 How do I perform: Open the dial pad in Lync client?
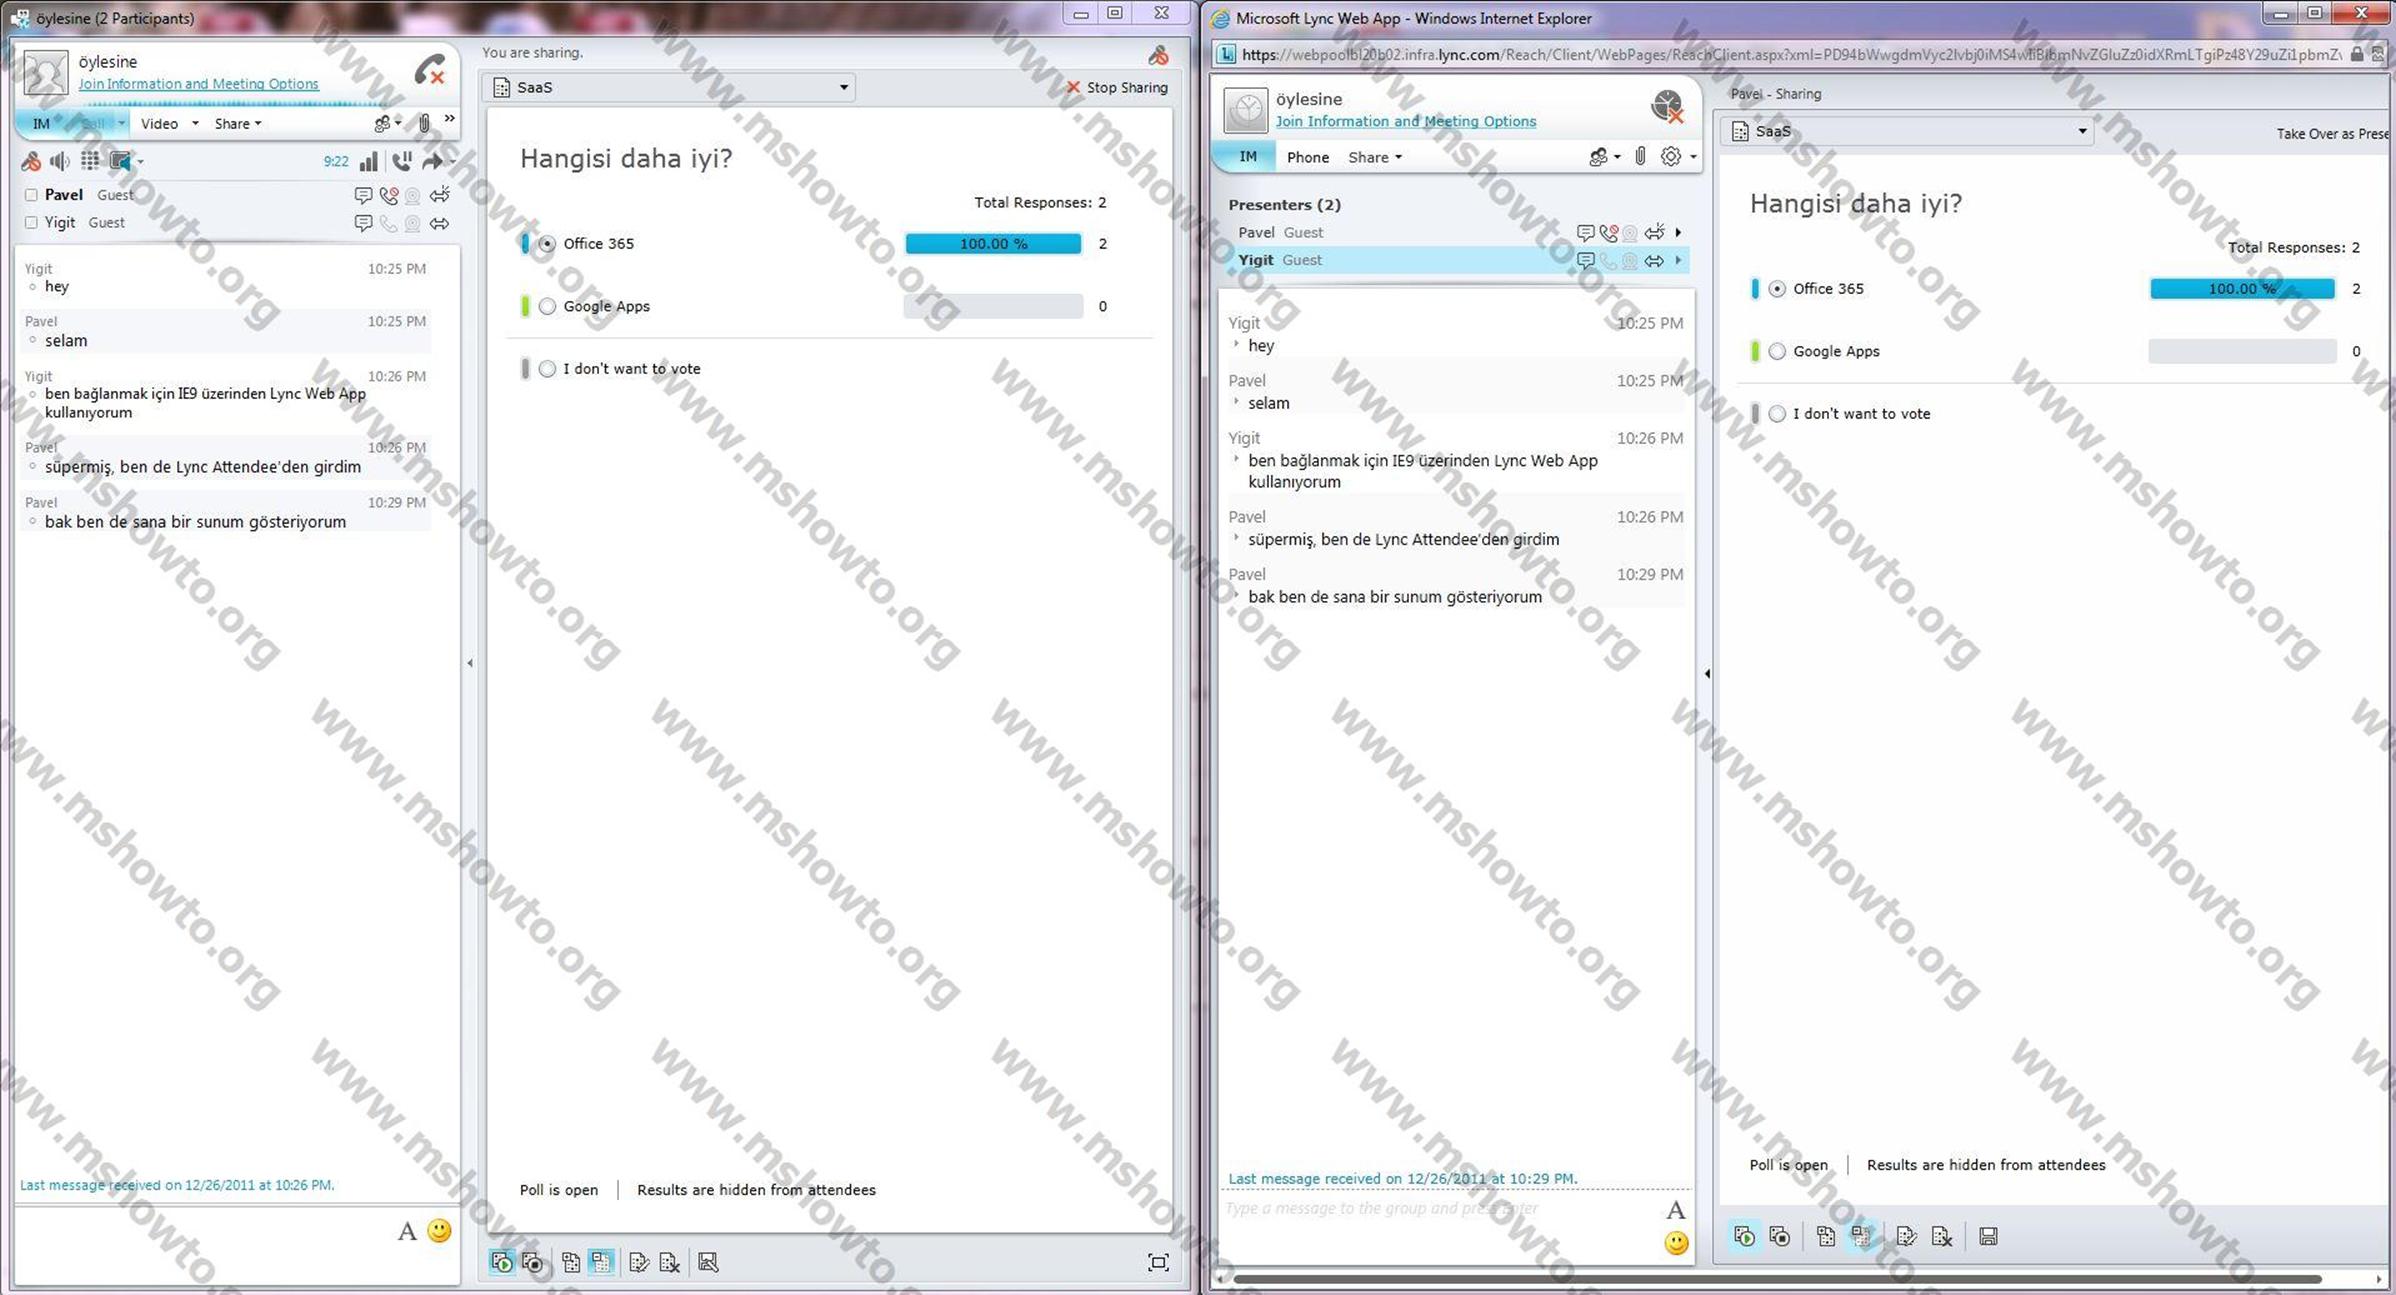point(90,161)
